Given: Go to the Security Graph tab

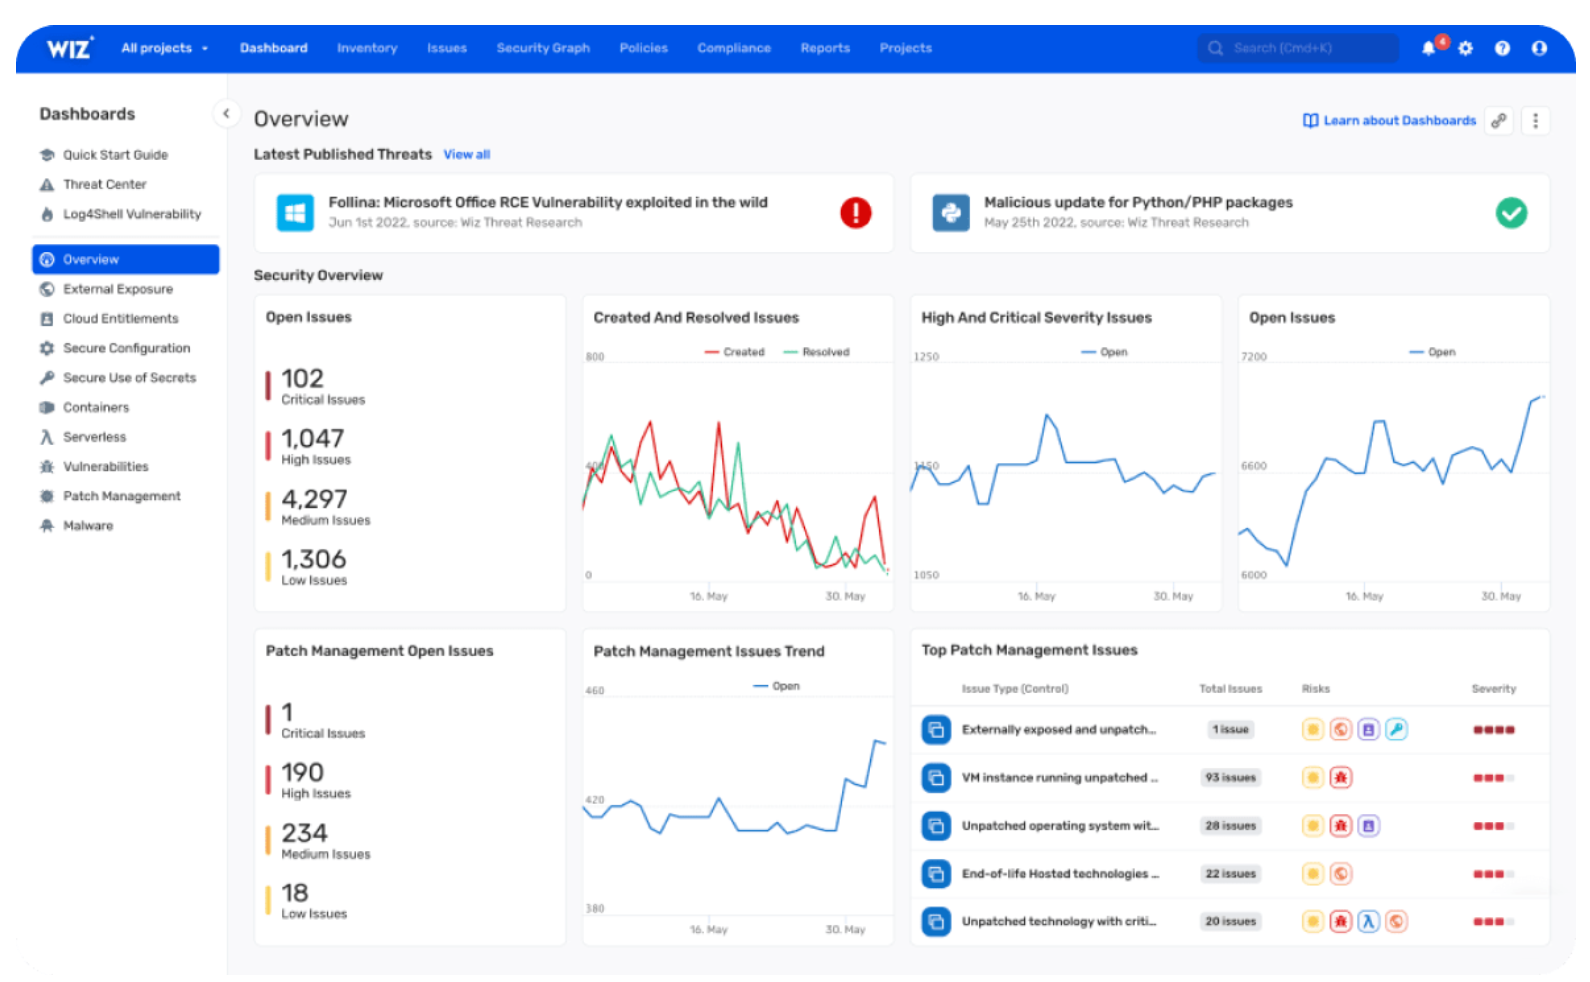Looking at the screenshot, I should 543,48.
